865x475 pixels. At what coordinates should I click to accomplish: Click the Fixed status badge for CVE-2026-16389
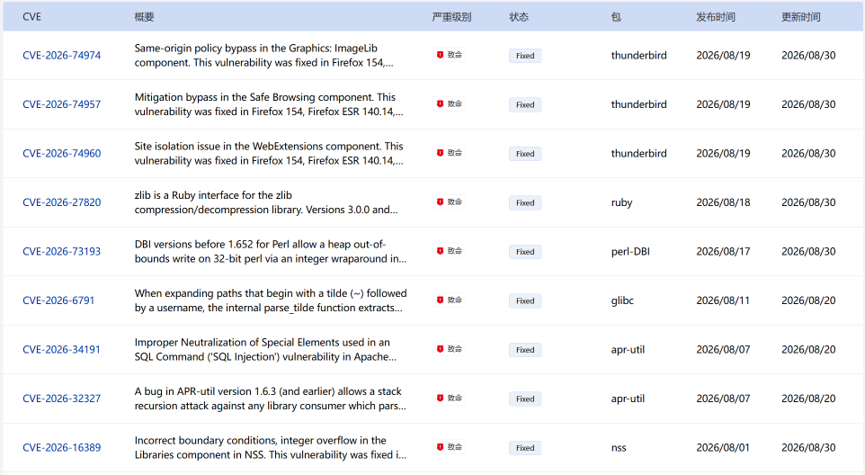click(525, 448)
